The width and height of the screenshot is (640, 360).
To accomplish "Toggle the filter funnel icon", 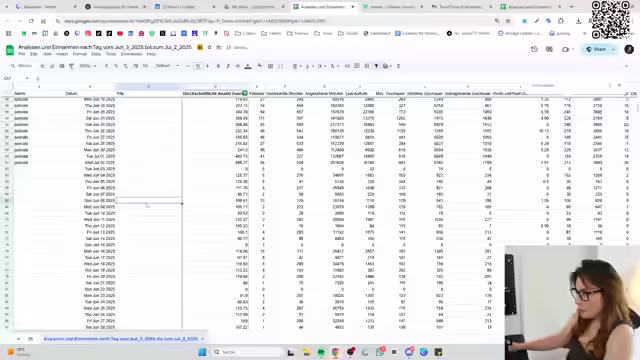I will [x=376, y=66].
